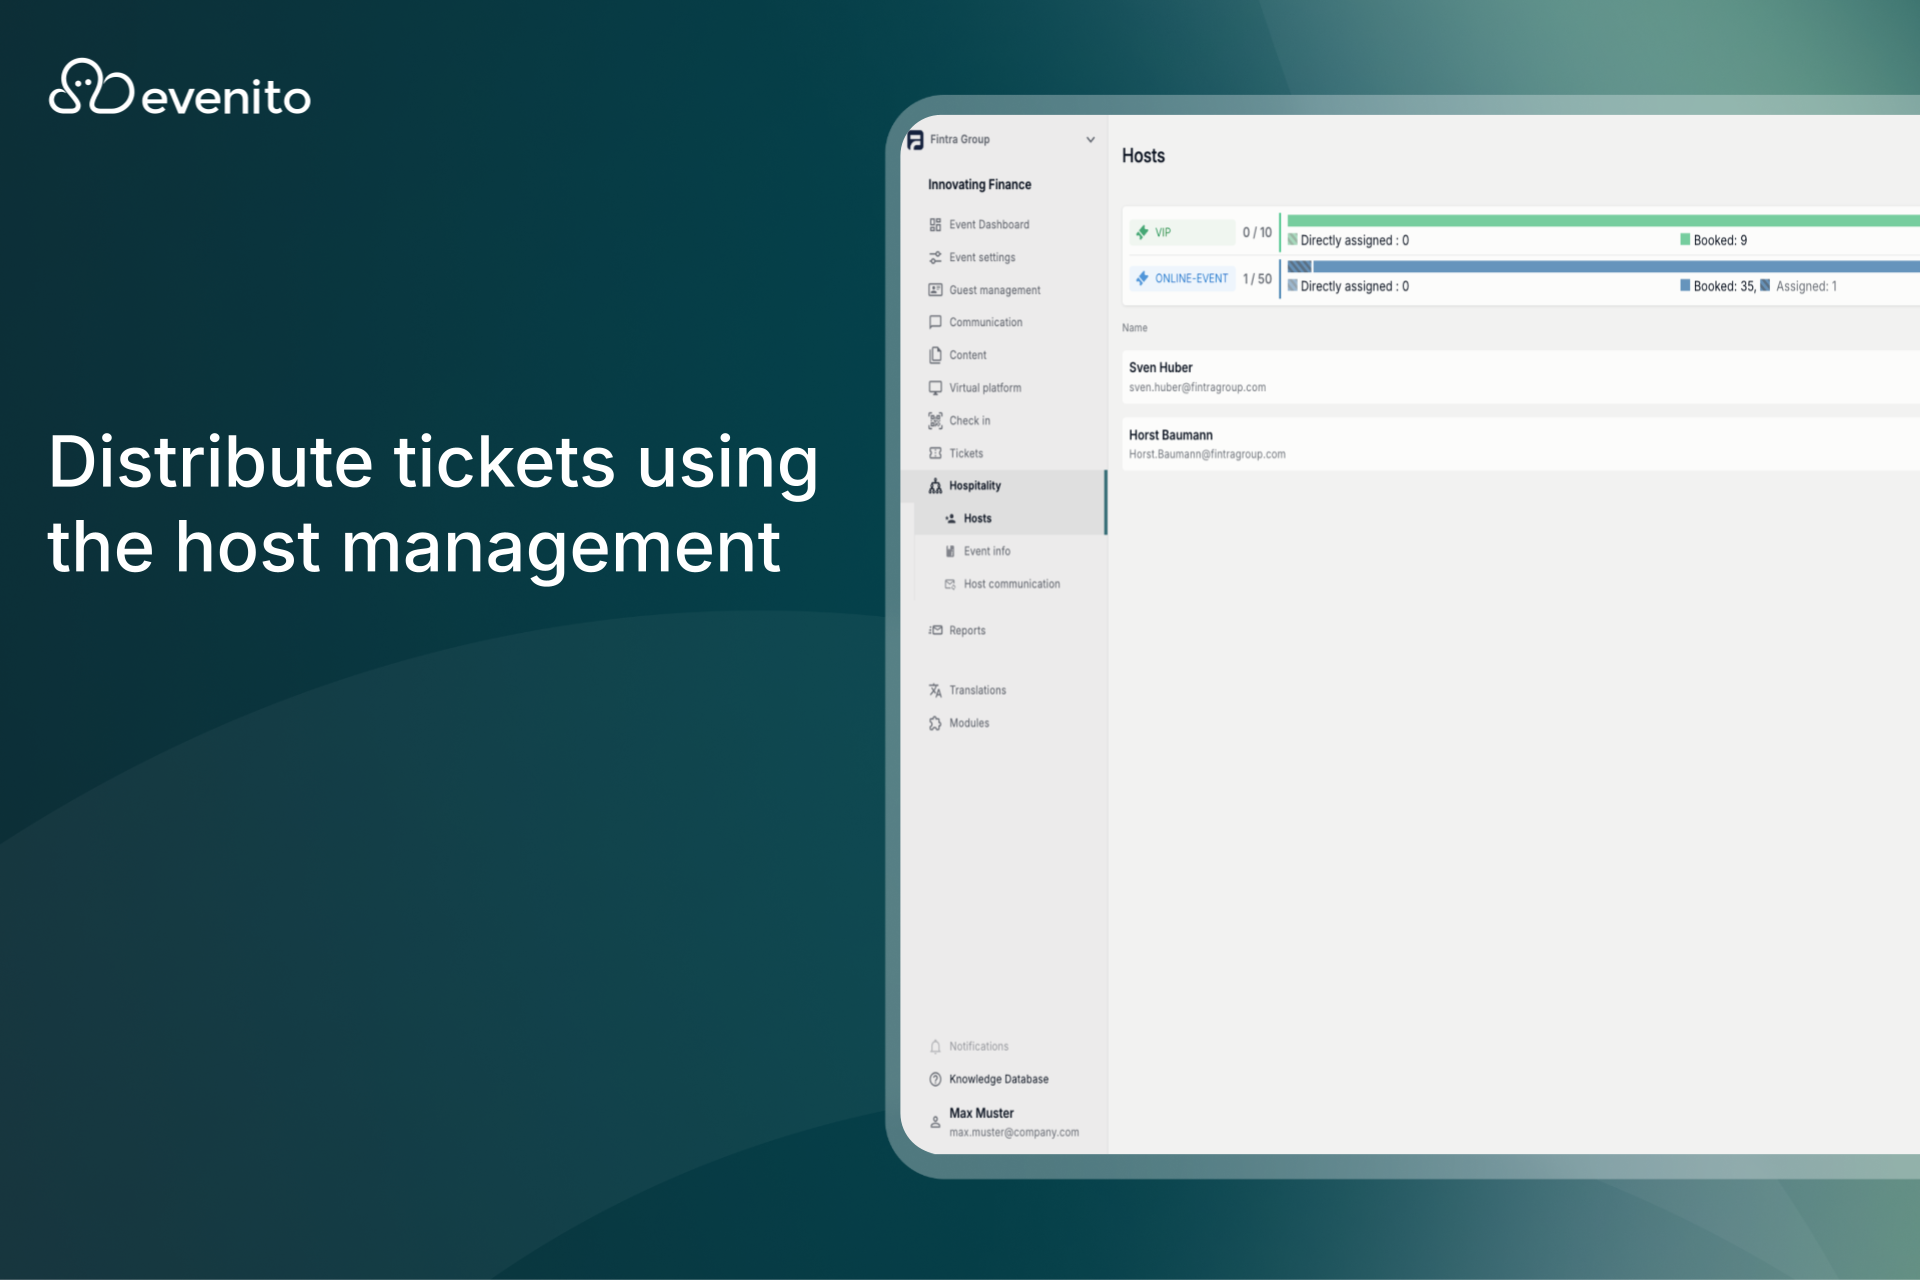Click the hatched Assigned: 1 legend swatch
This screenshot has height=1280, width=1920.
[1765, 286]
